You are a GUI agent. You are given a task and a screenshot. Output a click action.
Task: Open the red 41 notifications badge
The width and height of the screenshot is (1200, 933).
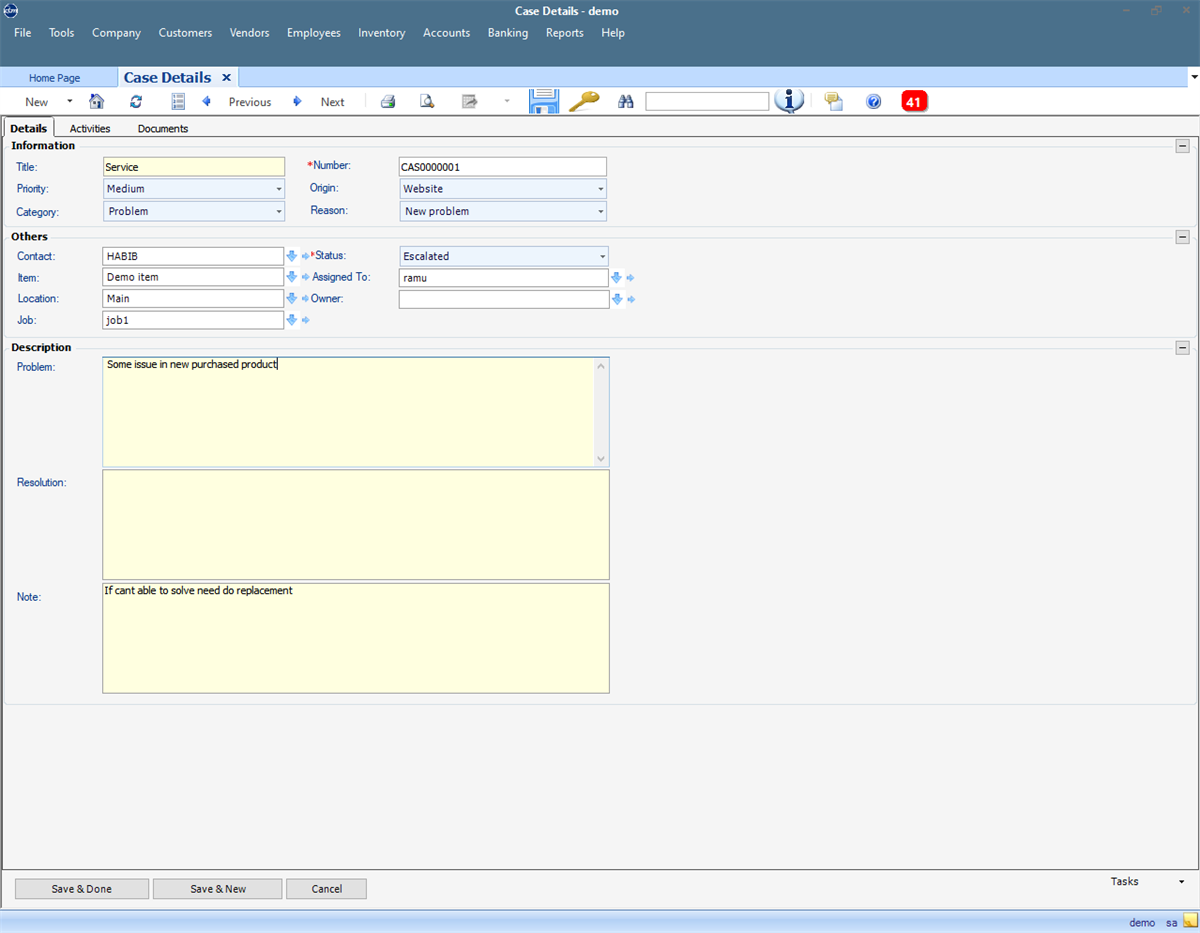point(914,101)
